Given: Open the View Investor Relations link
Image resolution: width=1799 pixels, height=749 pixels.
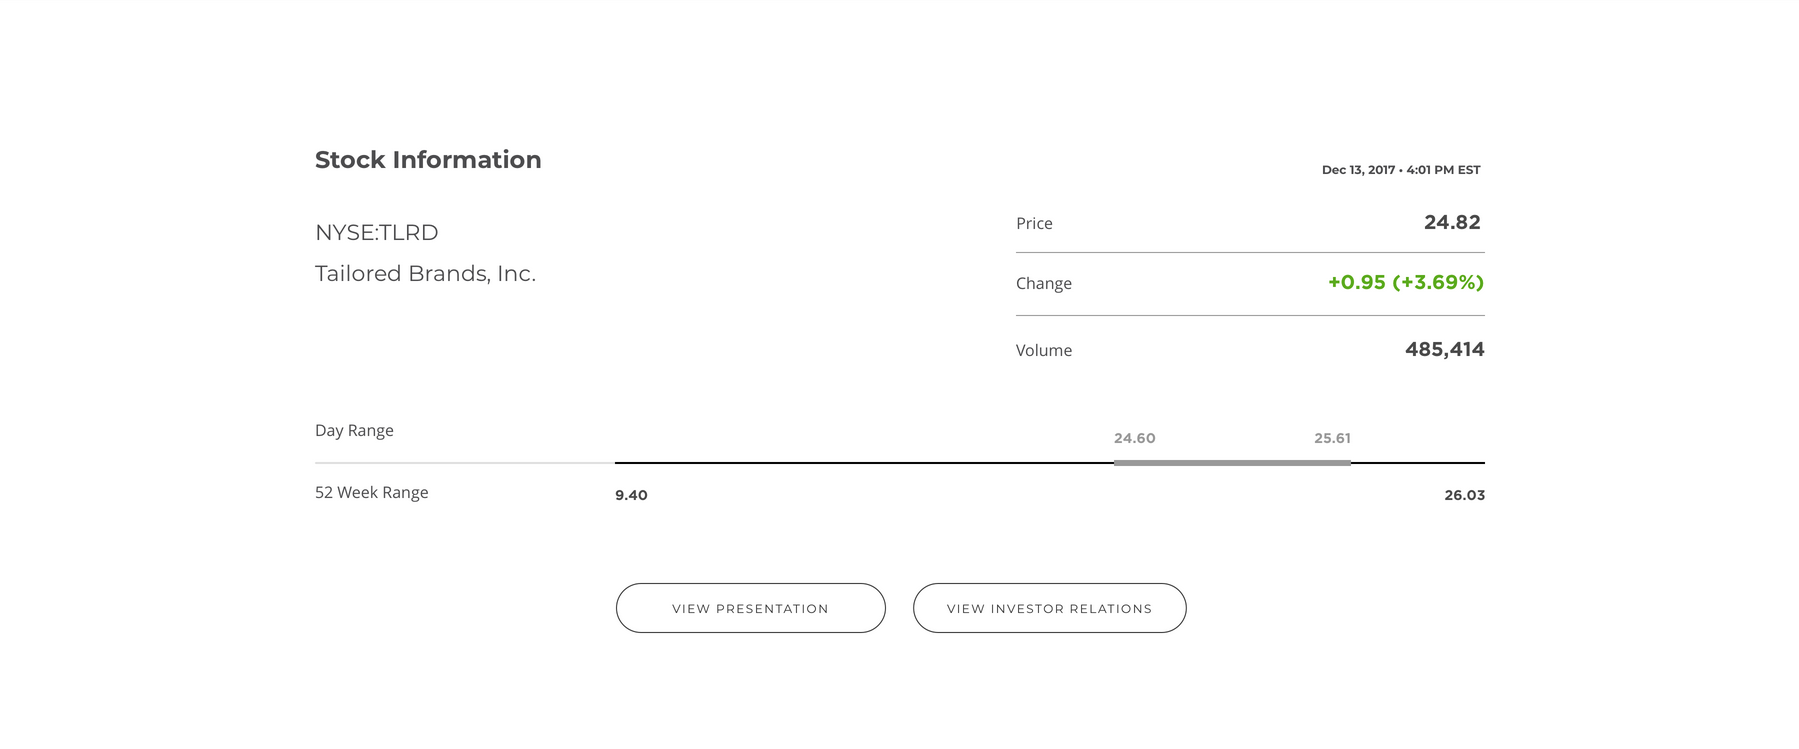Looking at the screenshot, I should [1049, 608].
